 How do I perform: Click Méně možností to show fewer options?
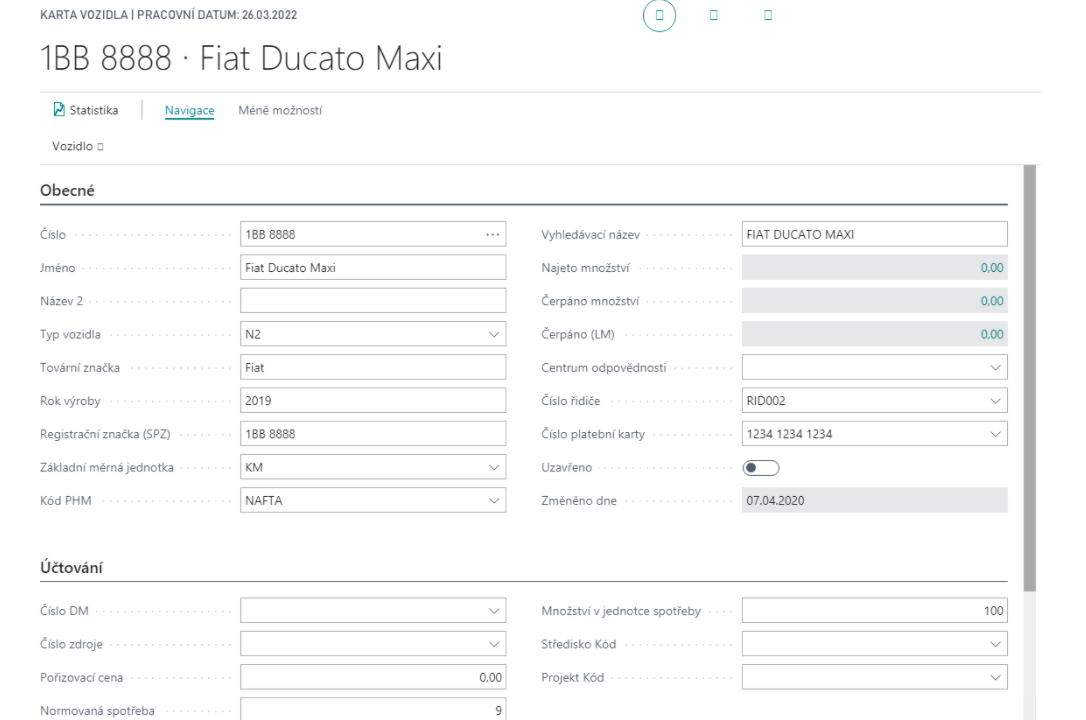(280, 110)
